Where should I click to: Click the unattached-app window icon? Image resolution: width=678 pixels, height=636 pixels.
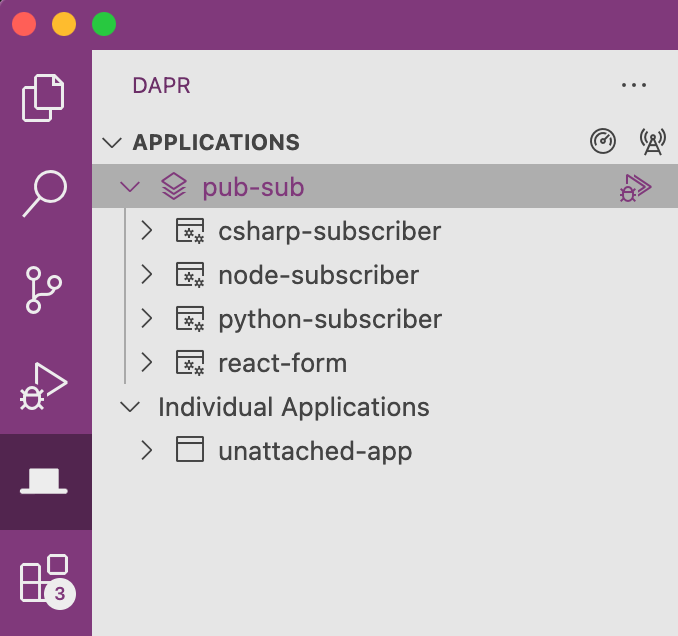click(x=190, y=450)
